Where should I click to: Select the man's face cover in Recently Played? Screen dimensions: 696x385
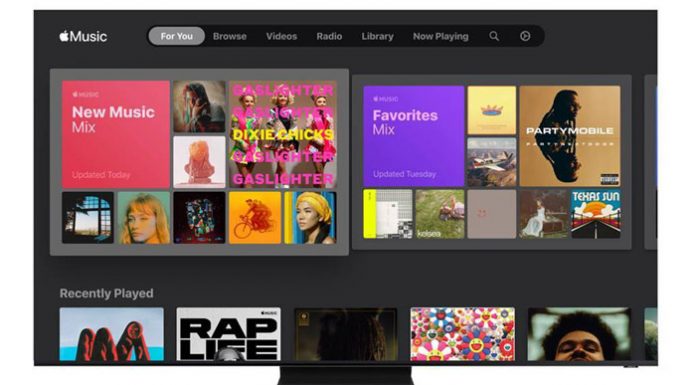[x=579, y=334]
